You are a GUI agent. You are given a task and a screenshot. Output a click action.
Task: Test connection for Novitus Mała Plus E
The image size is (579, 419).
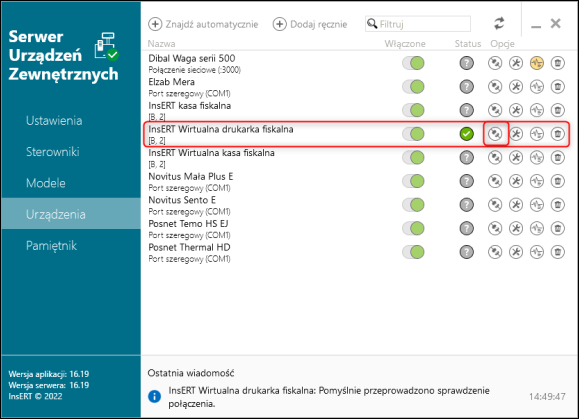pos(495,181)
